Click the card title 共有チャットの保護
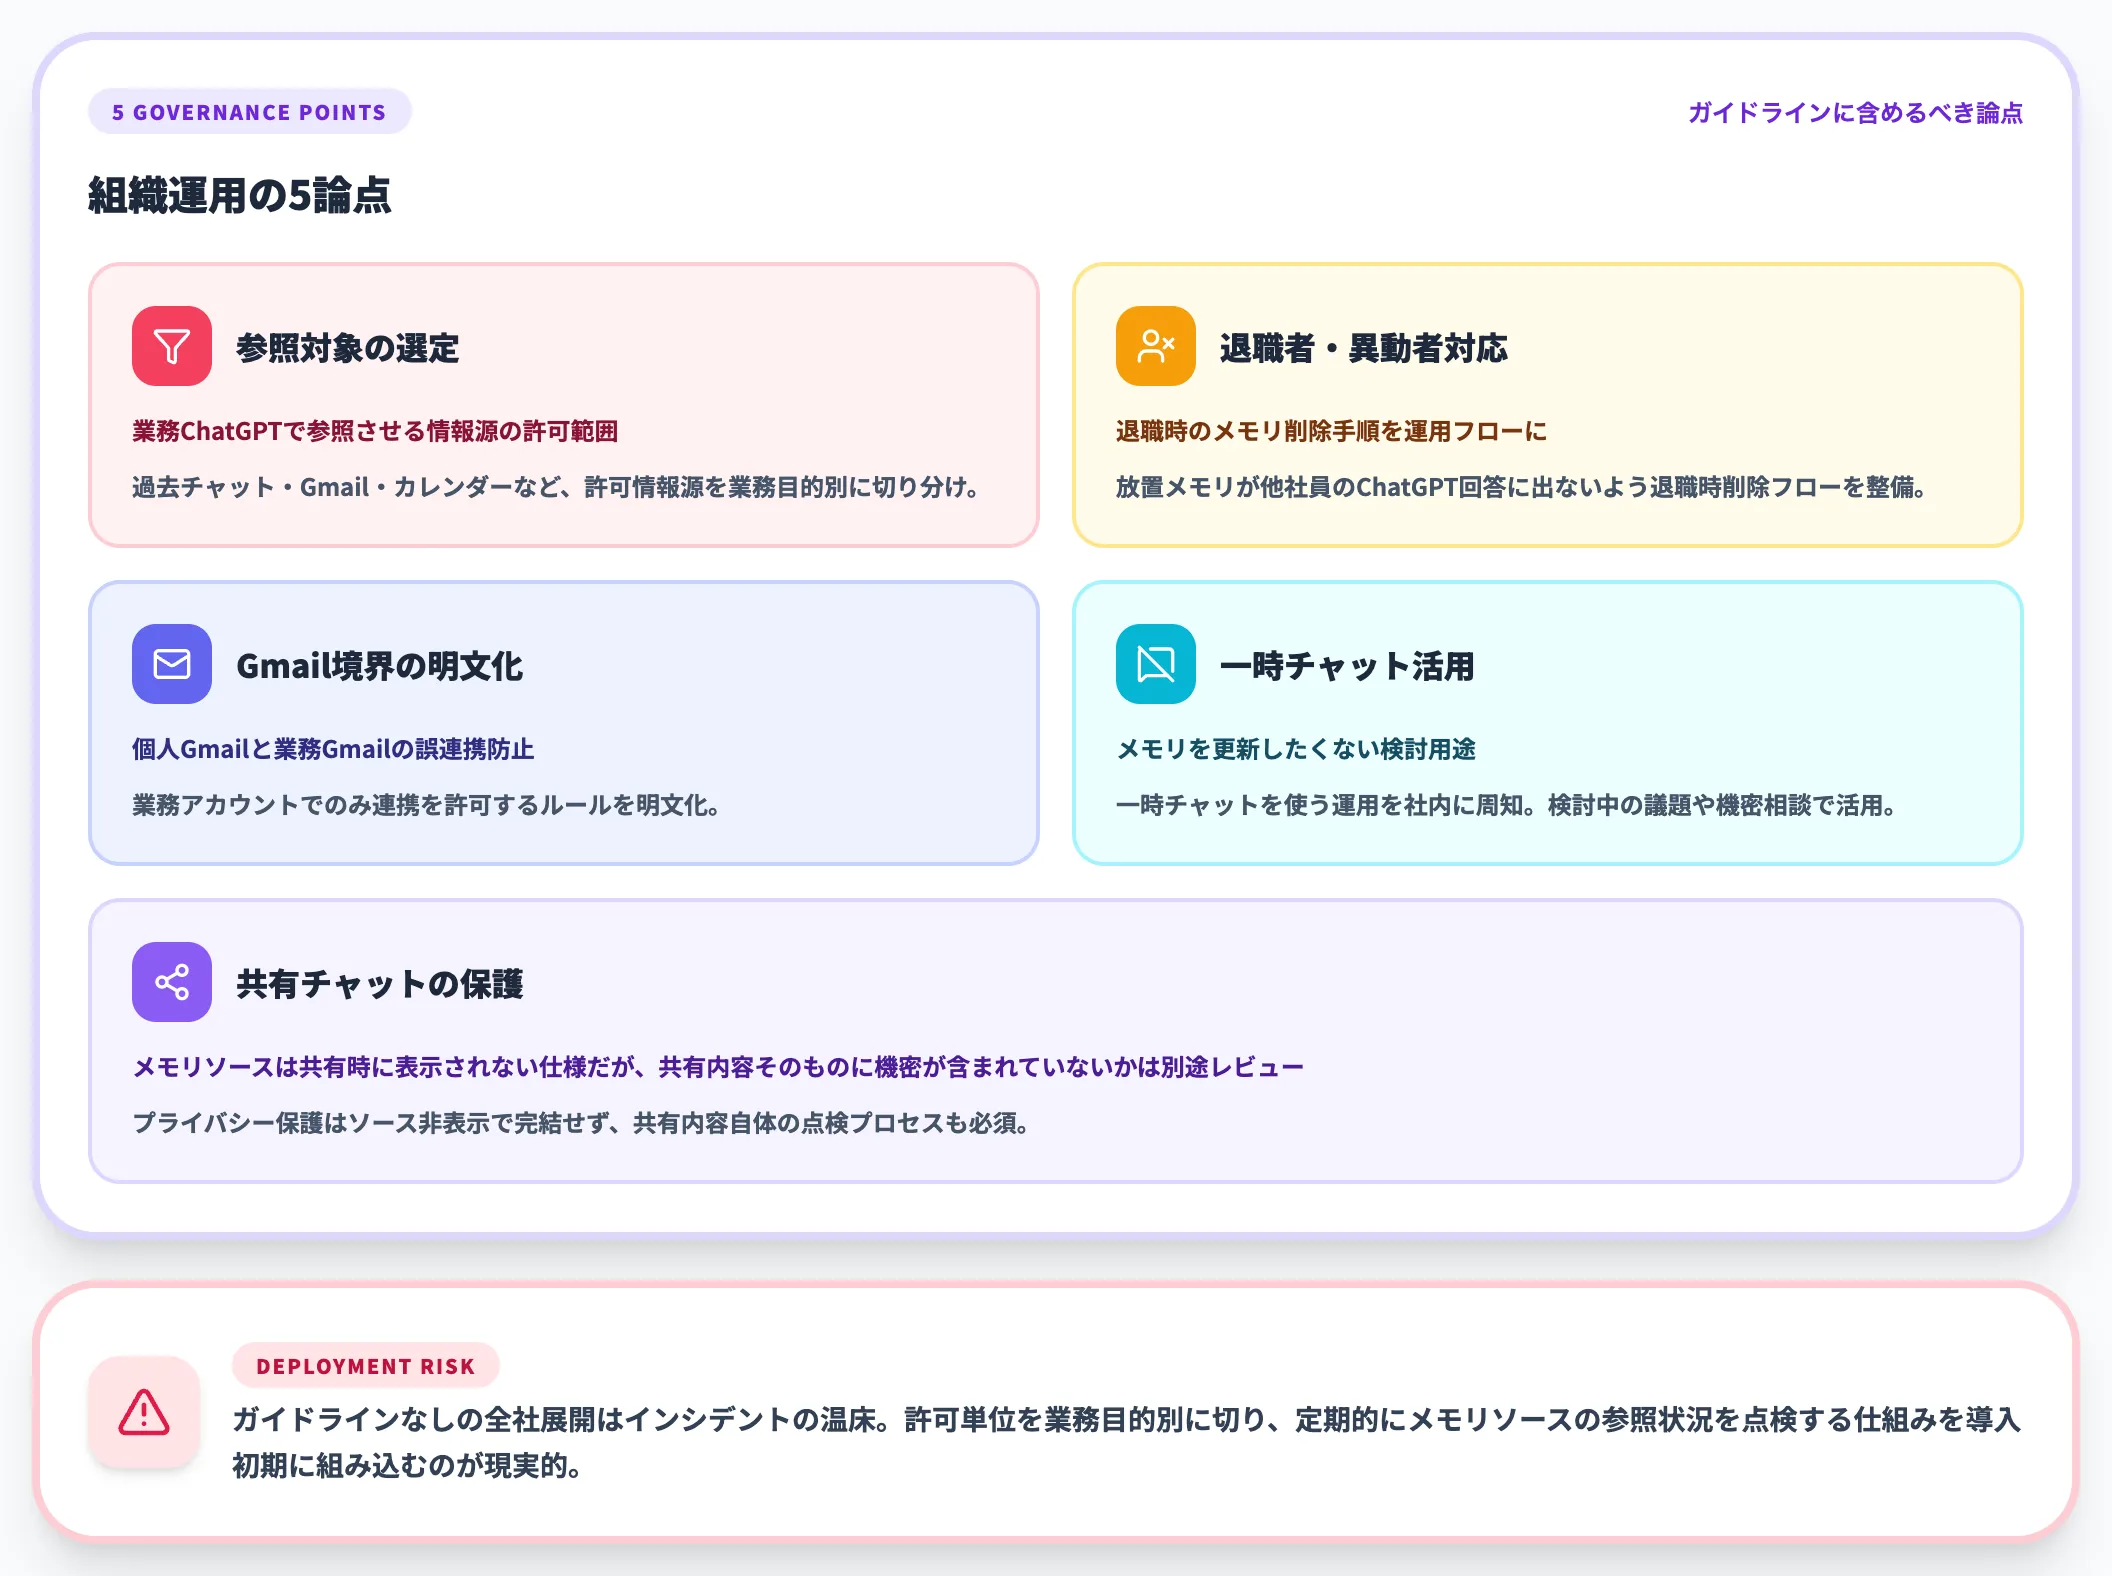 380,984
